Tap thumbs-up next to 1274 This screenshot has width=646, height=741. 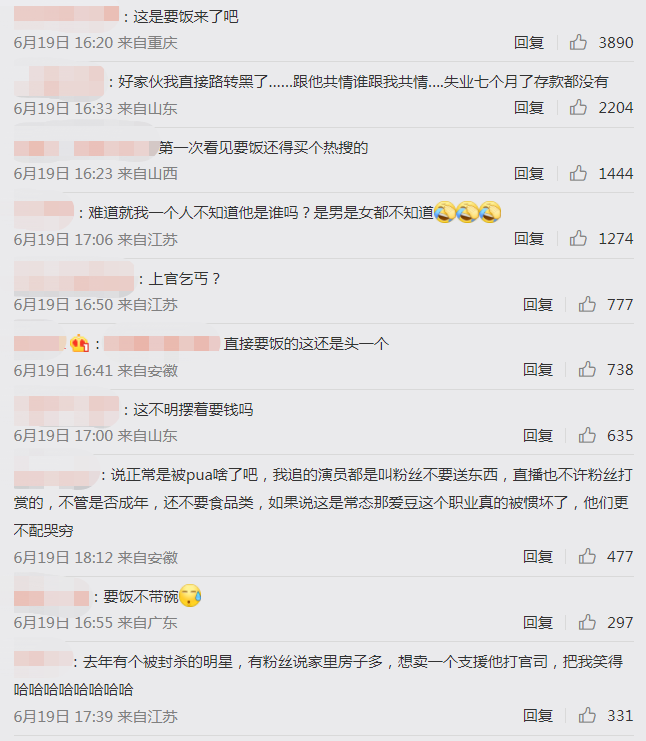click(x=577, y=239)
